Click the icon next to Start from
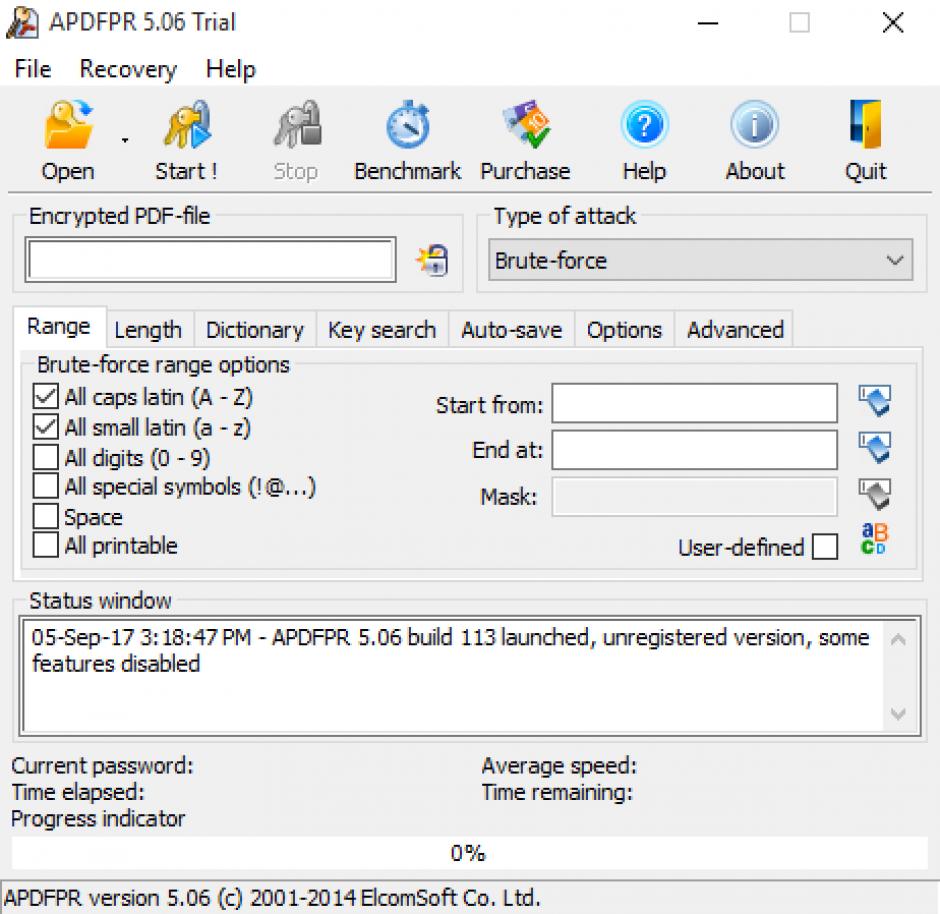Image resolution: width=940 pixels, height=914 pixels. click(875, 401)
